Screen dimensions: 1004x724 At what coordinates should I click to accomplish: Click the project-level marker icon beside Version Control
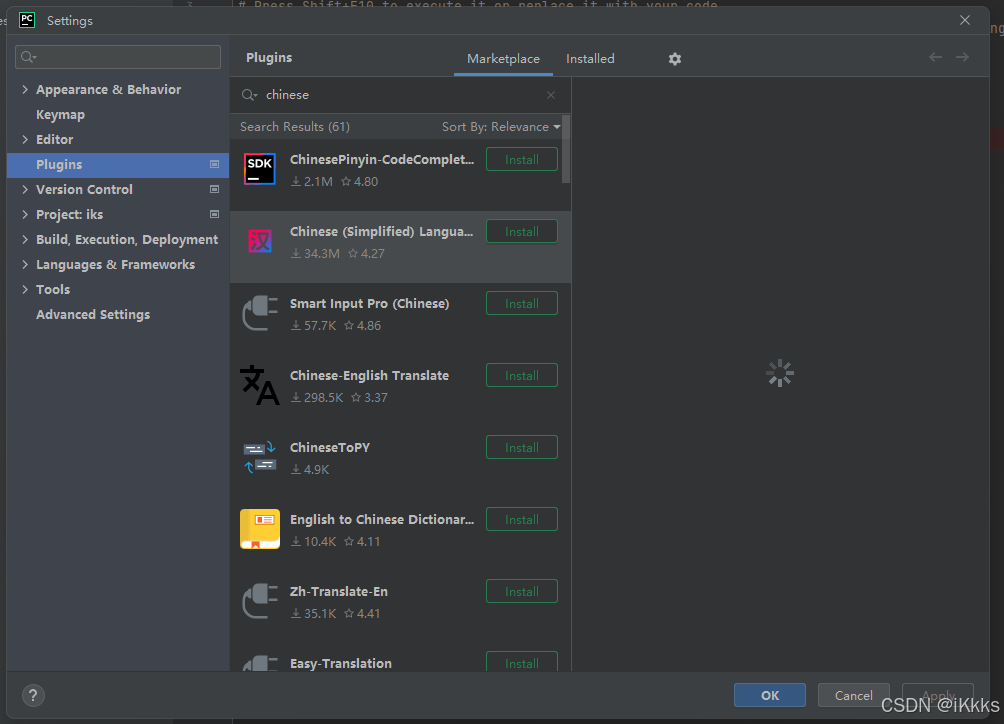(x=215, y=189)
